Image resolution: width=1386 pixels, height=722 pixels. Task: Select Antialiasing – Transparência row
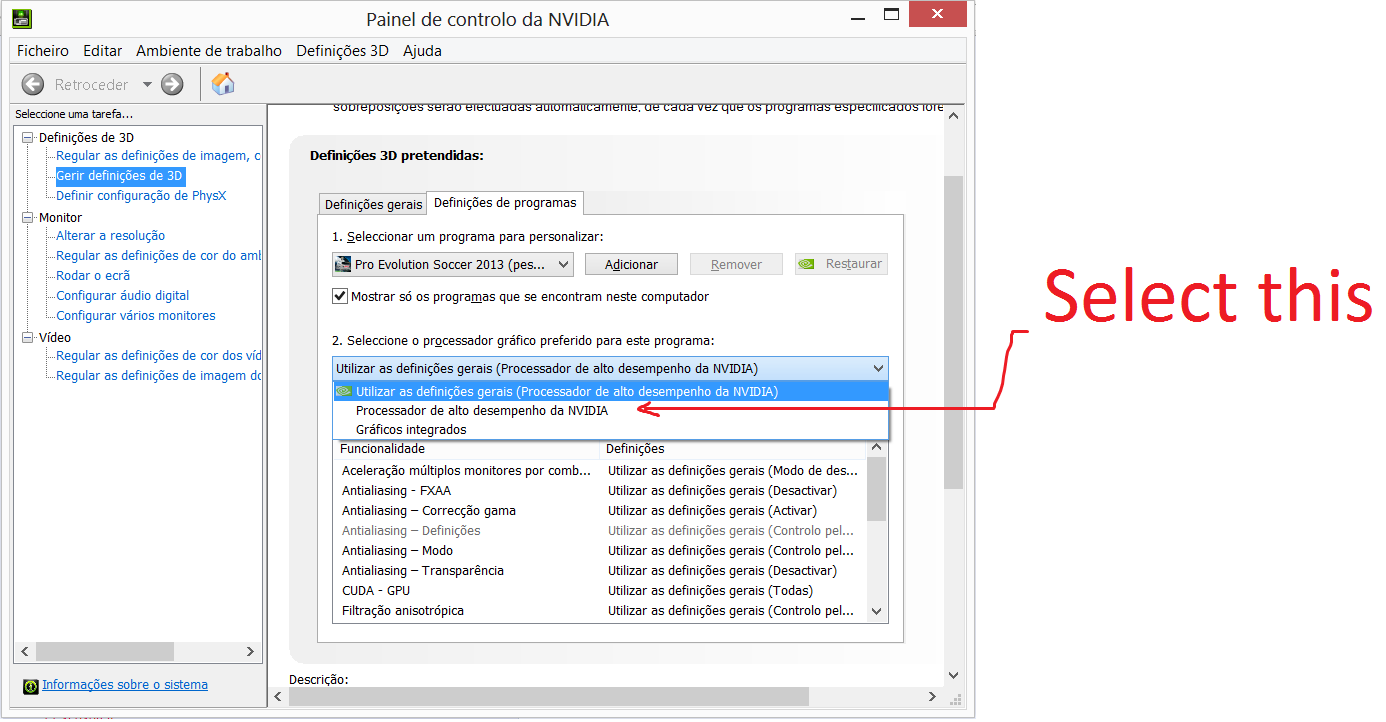coord(600,571)
